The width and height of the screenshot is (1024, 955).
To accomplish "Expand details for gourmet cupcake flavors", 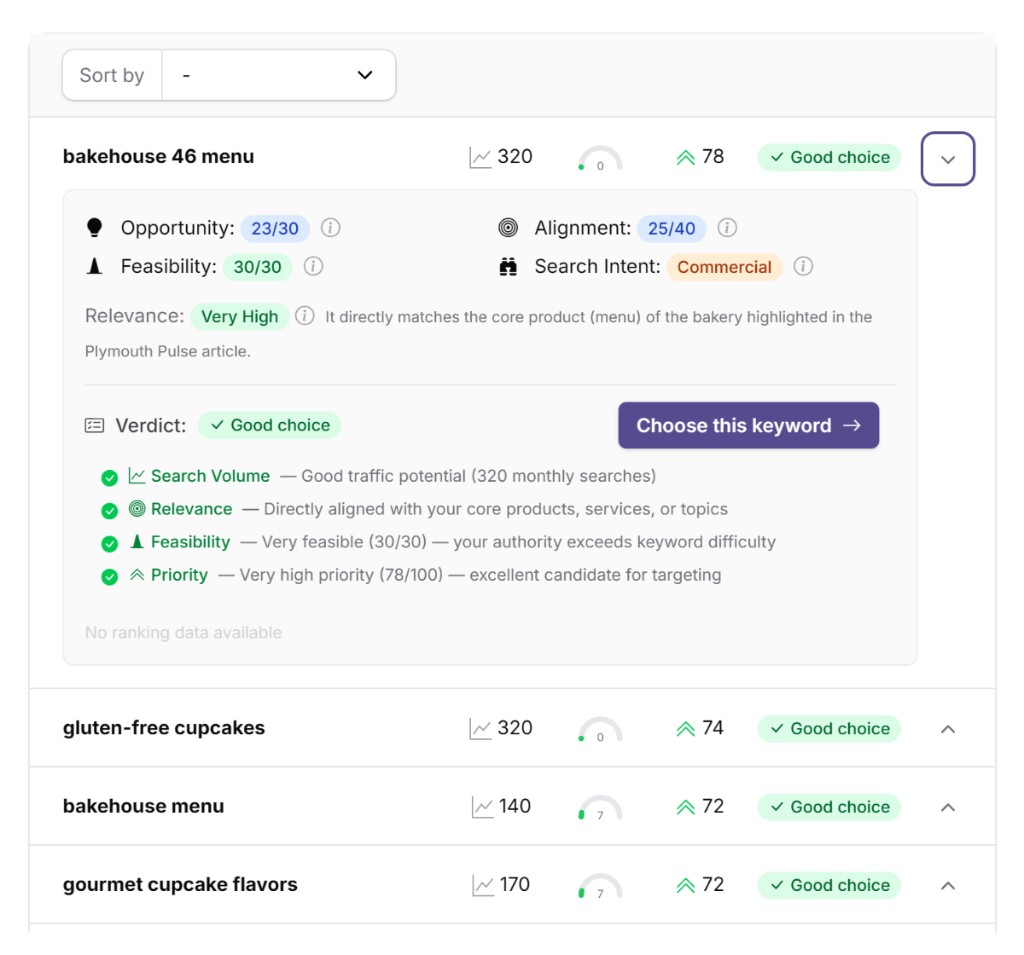I will (947, 885).
